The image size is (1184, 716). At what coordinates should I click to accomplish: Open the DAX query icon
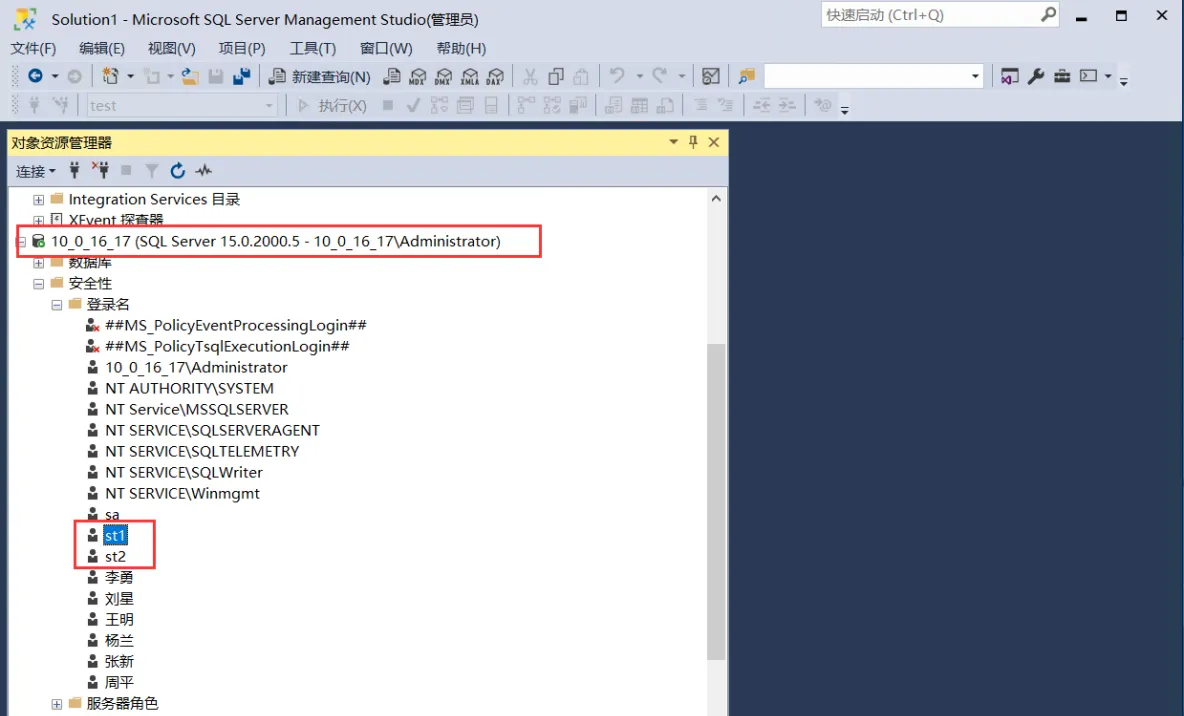coord(495,76)
